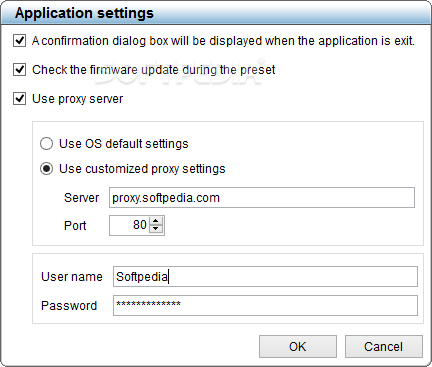Click the Server label
Screen dimensions: 432x367
click(81, 198)
